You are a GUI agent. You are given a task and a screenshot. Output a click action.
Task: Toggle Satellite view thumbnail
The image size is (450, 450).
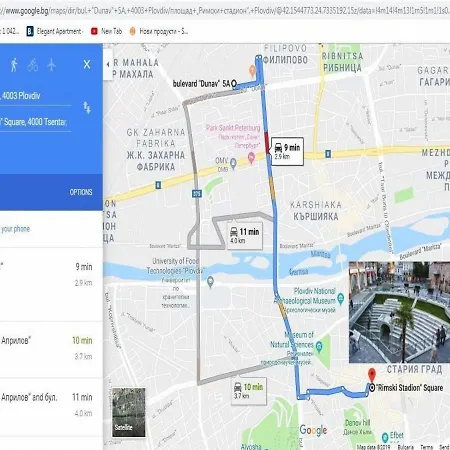pos(128,412)
